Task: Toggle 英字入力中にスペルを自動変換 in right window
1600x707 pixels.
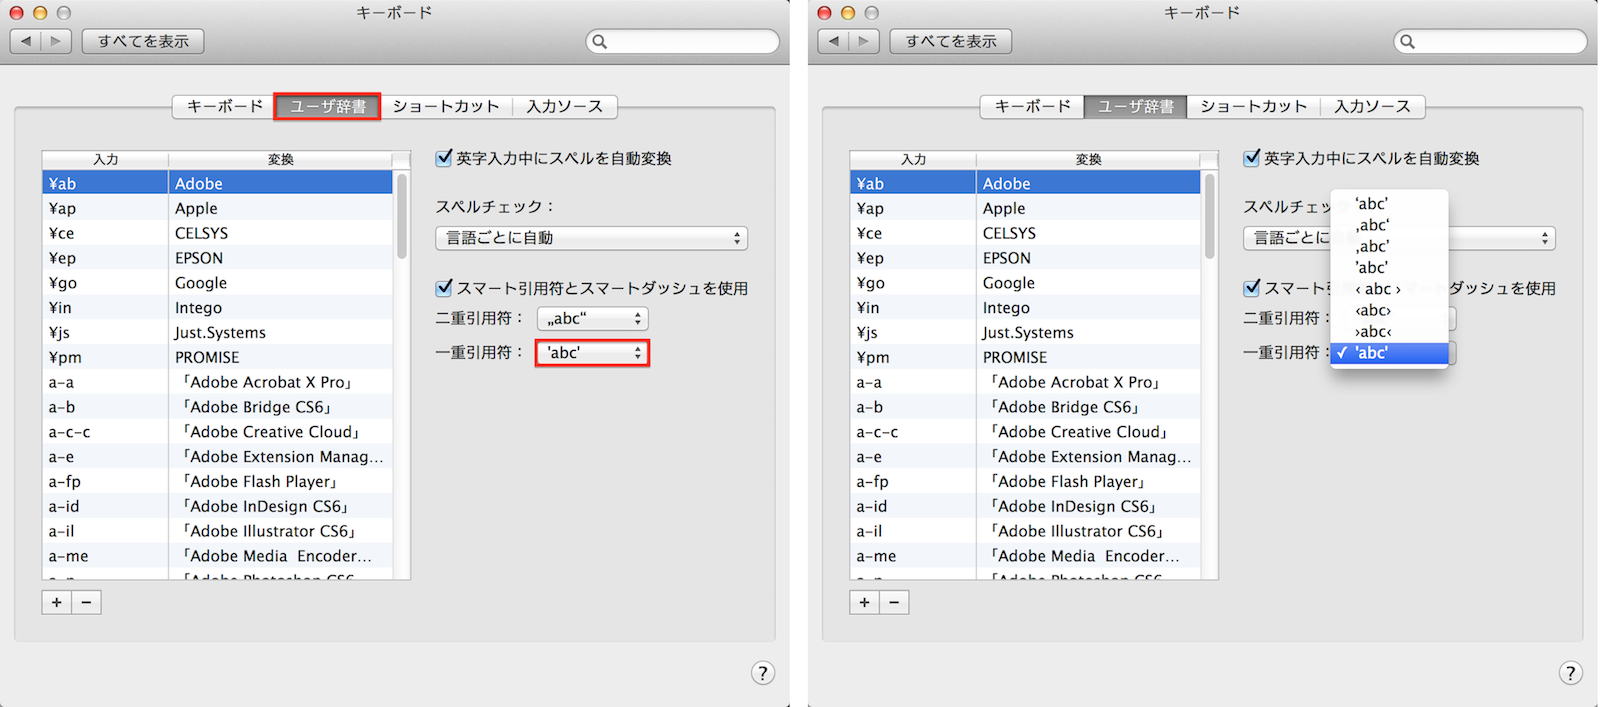Action: point(1252,158)
